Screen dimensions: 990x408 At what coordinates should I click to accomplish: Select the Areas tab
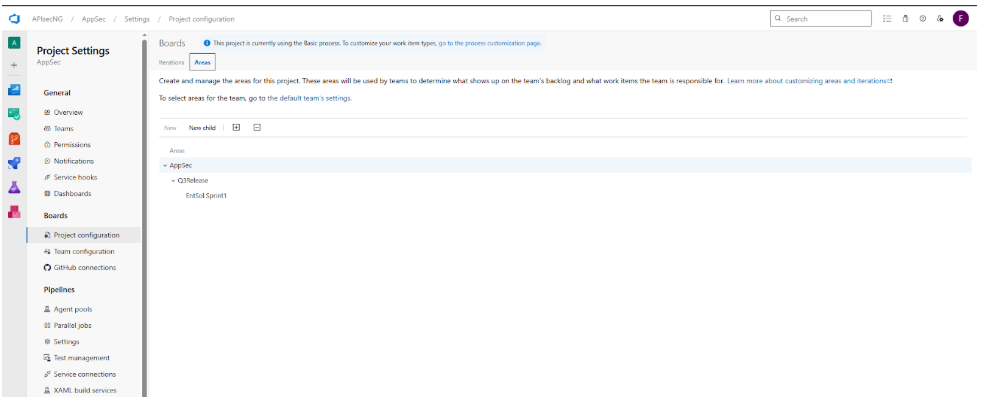[x=202, y=62]
